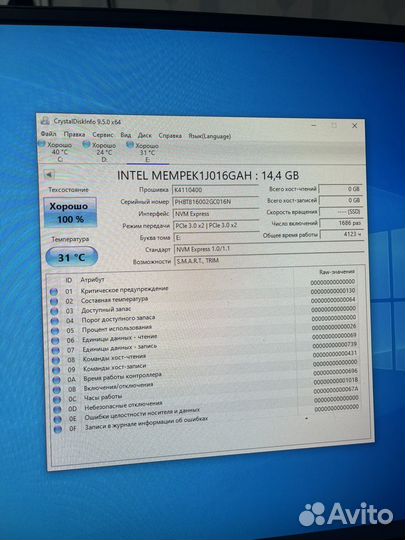Click the status icon of attribute 0E

pos(58,419)
